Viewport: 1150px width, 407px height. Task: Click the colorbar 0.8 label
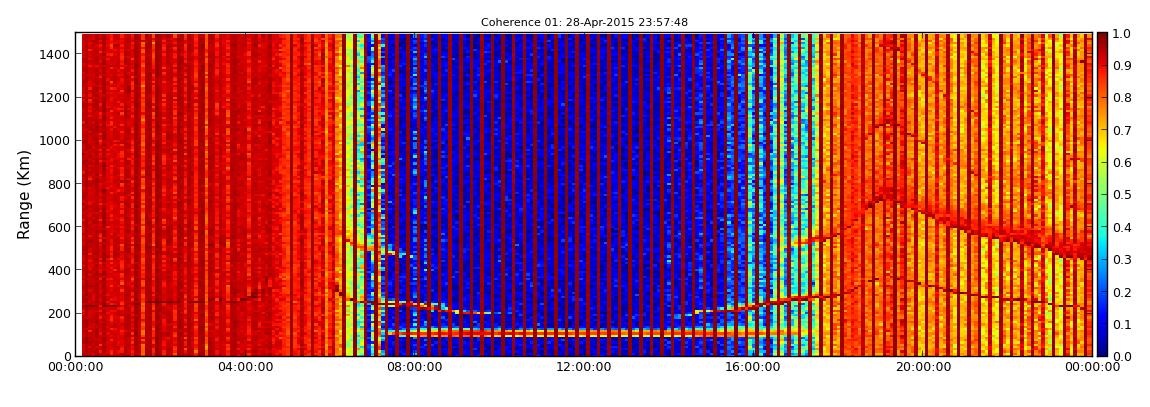coord(1121,98)
